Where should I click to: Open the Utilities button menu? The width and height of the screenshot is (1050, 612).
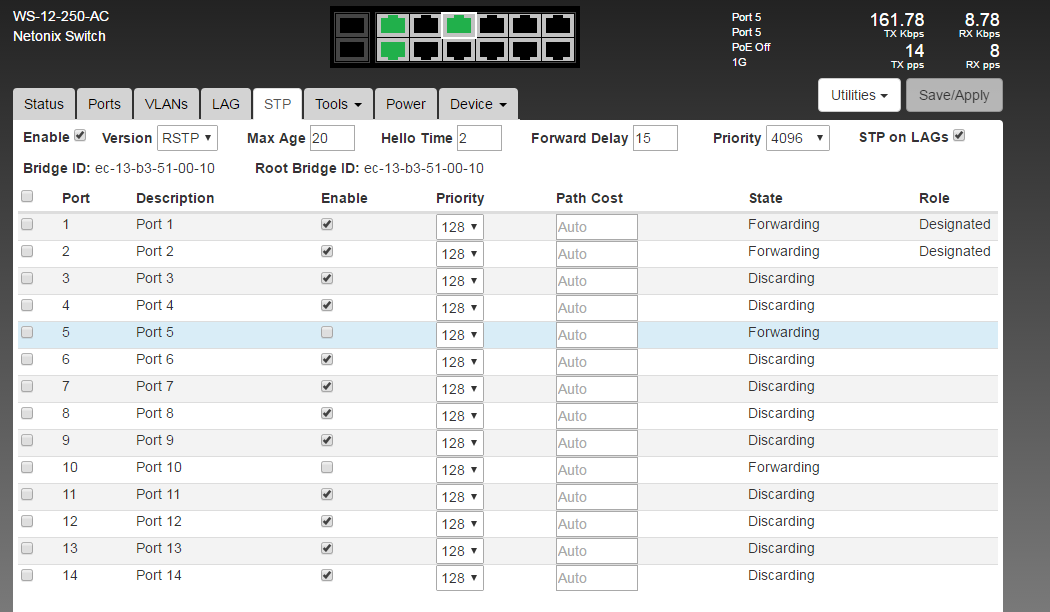coord(859,95)
